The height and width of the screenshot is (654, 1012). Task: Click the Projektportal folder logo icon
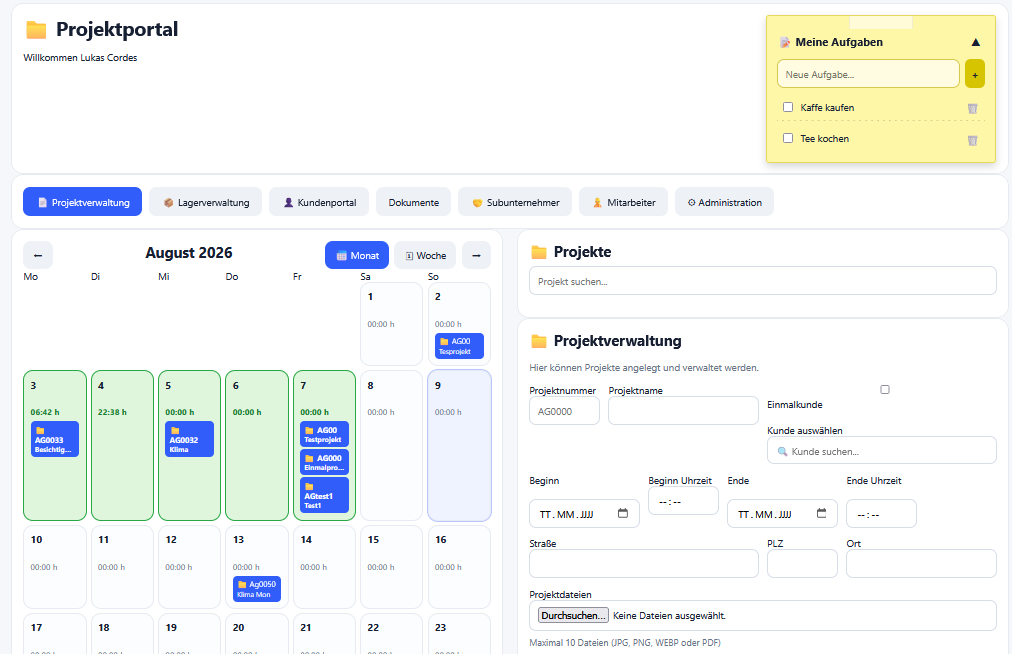tap(36, 30)
